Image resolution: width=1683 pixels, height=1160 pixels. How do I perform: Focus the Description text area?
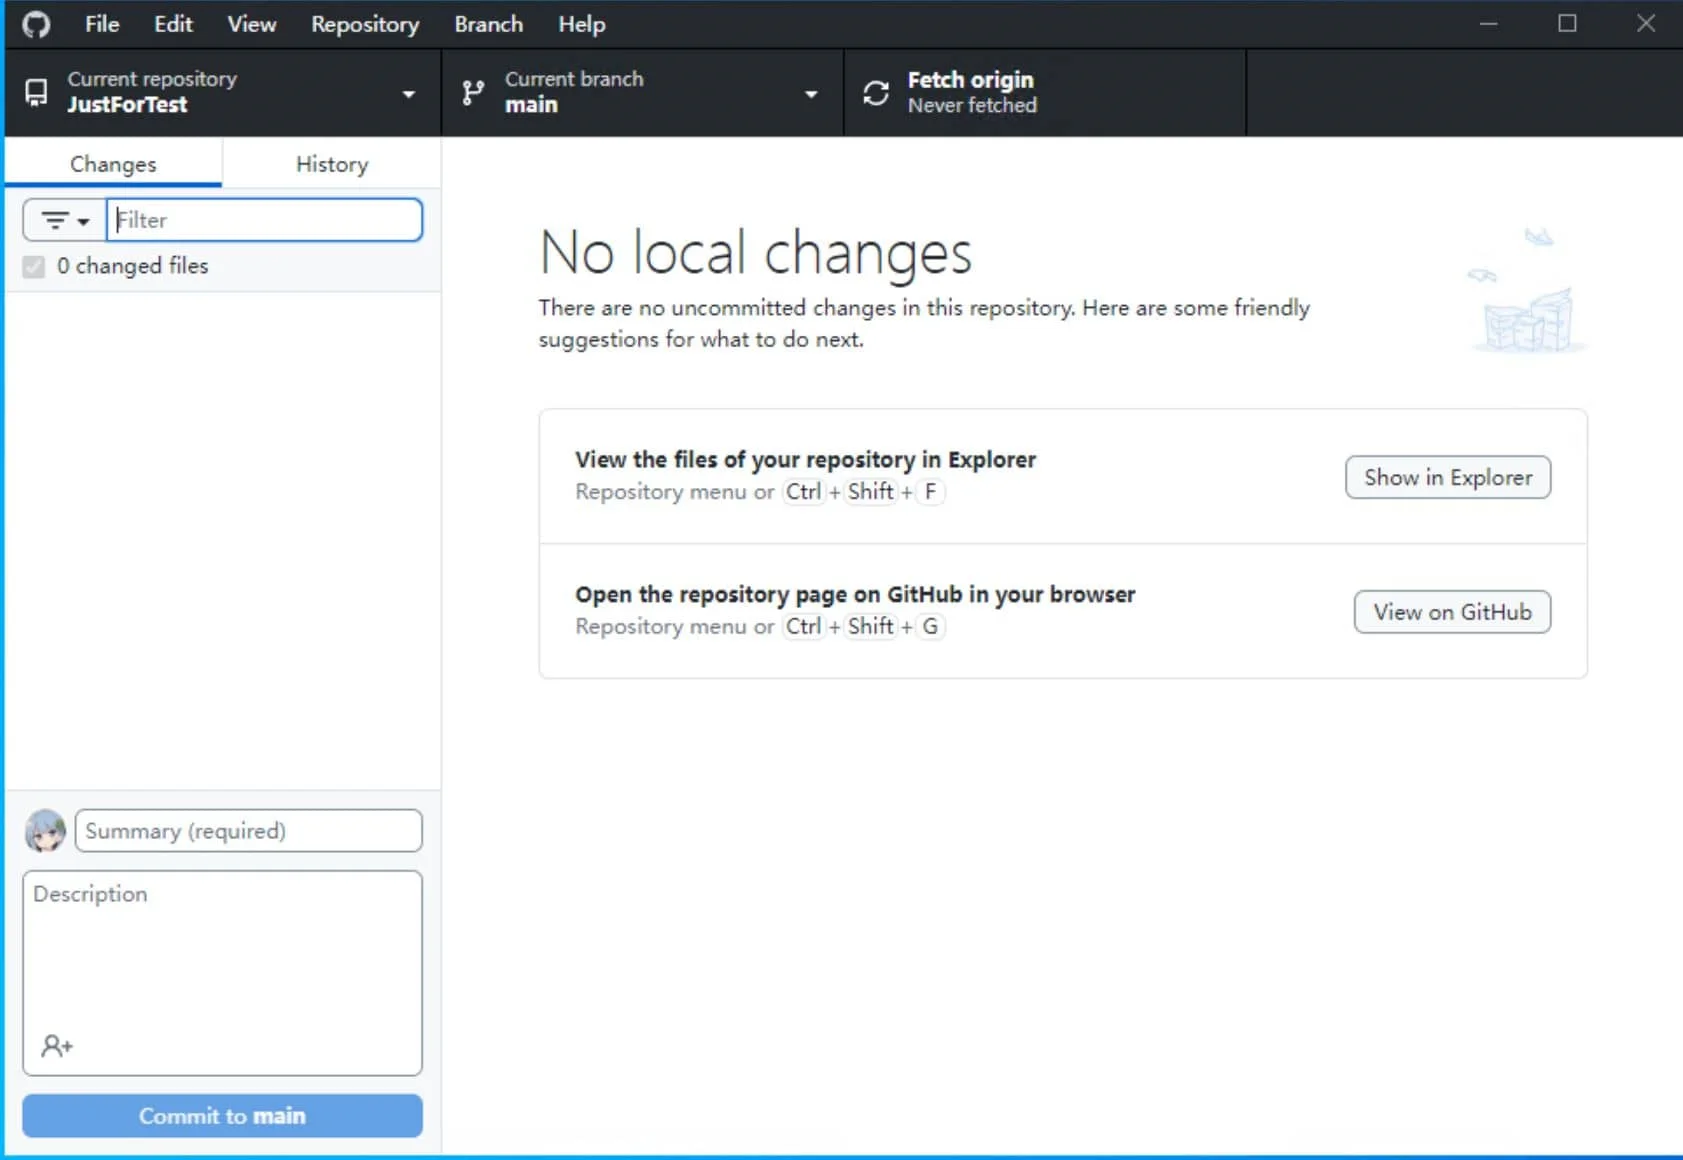coord(222,973)
